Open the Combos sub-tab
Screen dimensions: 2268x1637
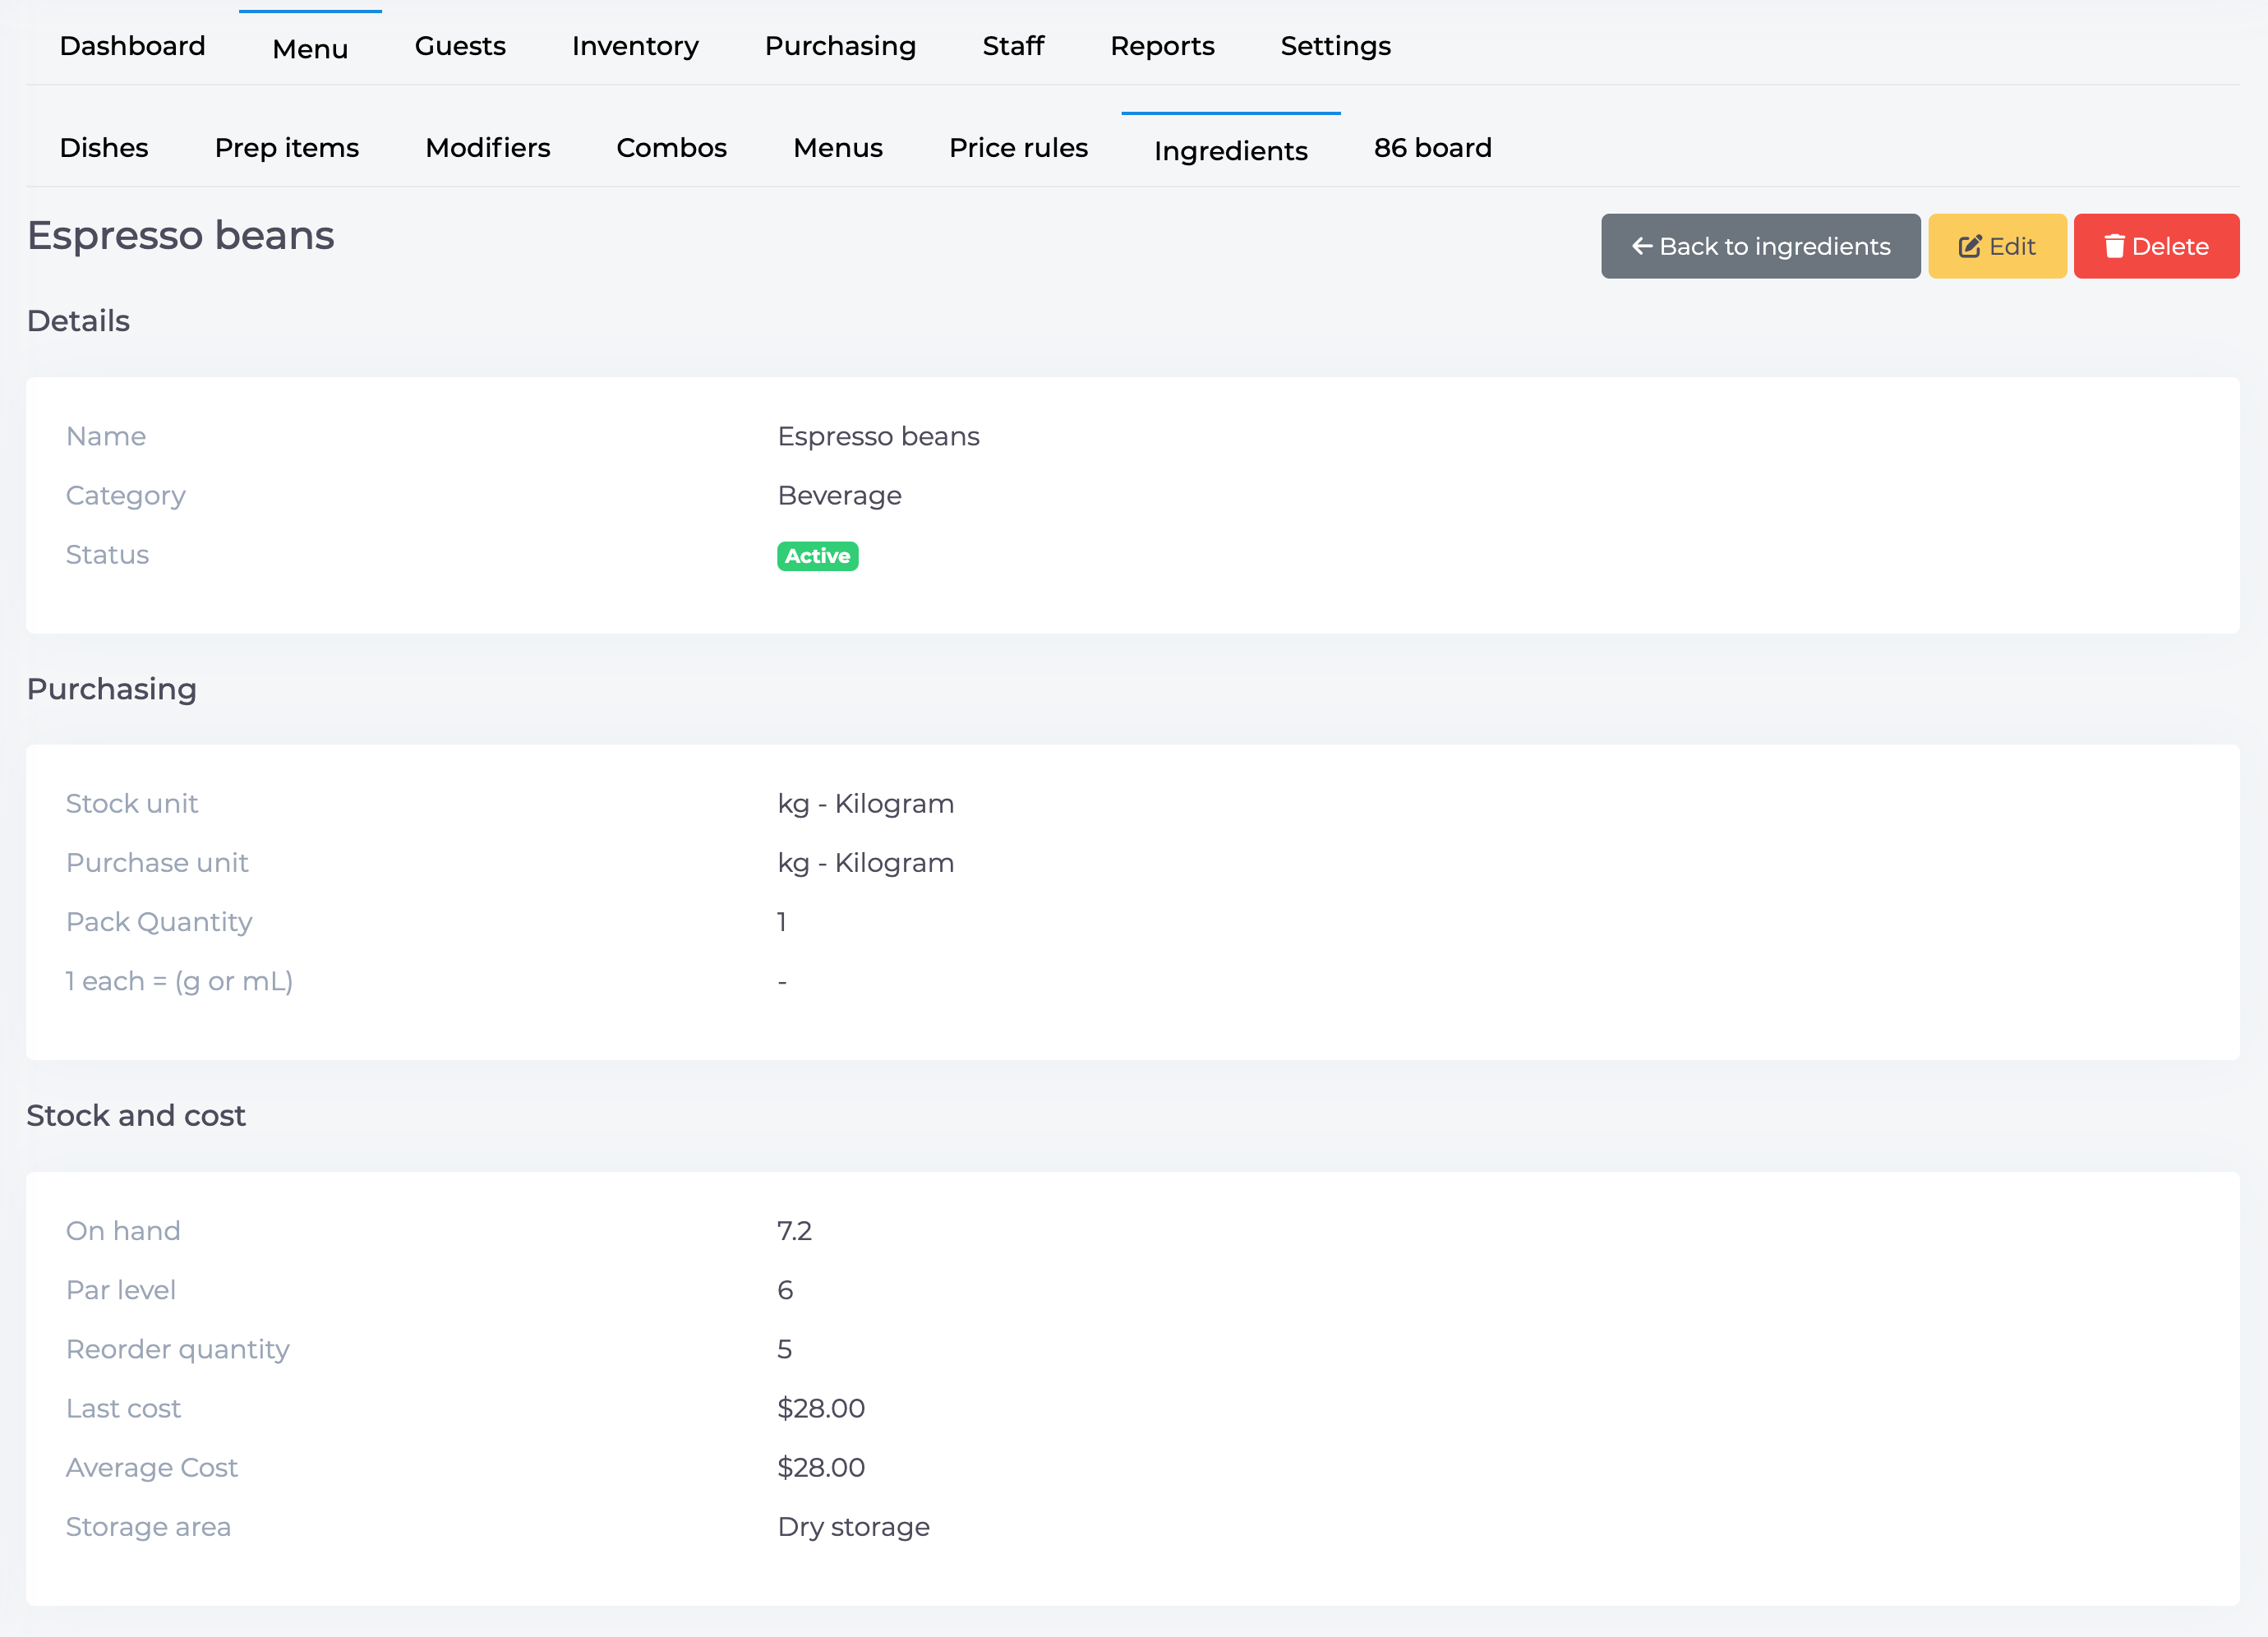pyautogui.click(x=671, y=148)
